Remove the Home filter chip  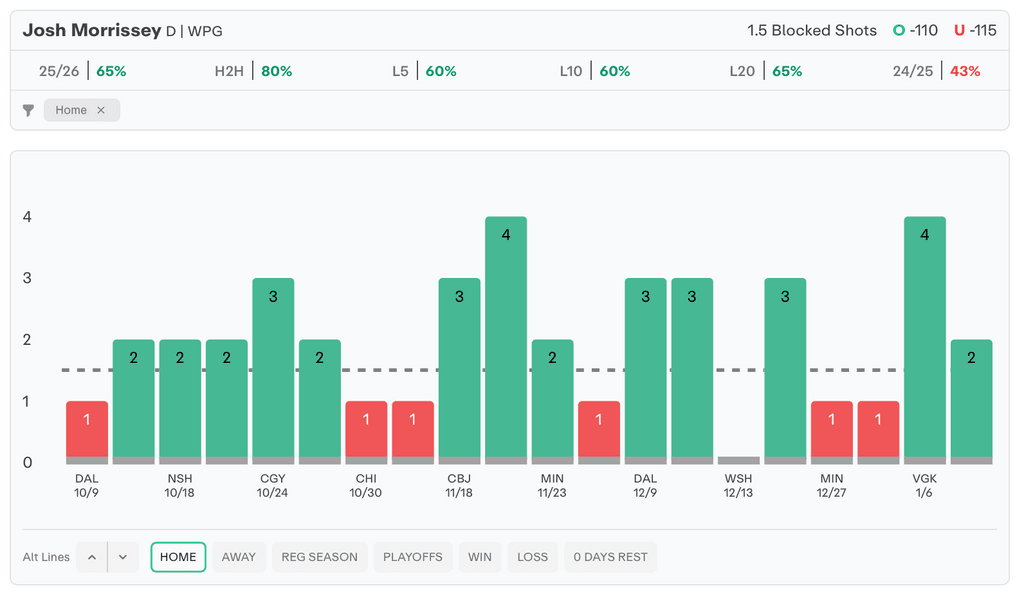tap(101, 110)
